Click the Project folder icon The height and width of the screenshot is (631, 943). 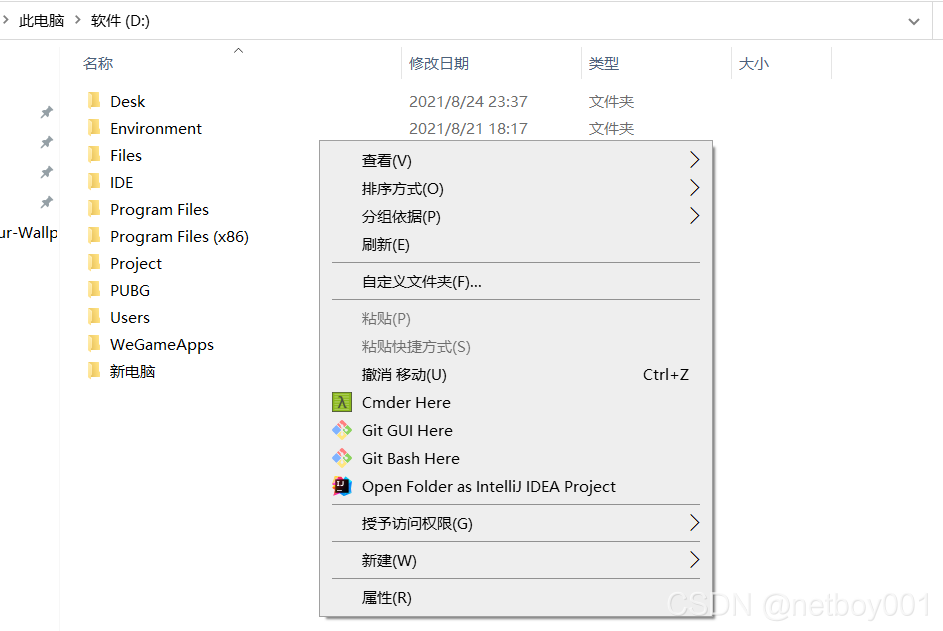coord(94,263)
